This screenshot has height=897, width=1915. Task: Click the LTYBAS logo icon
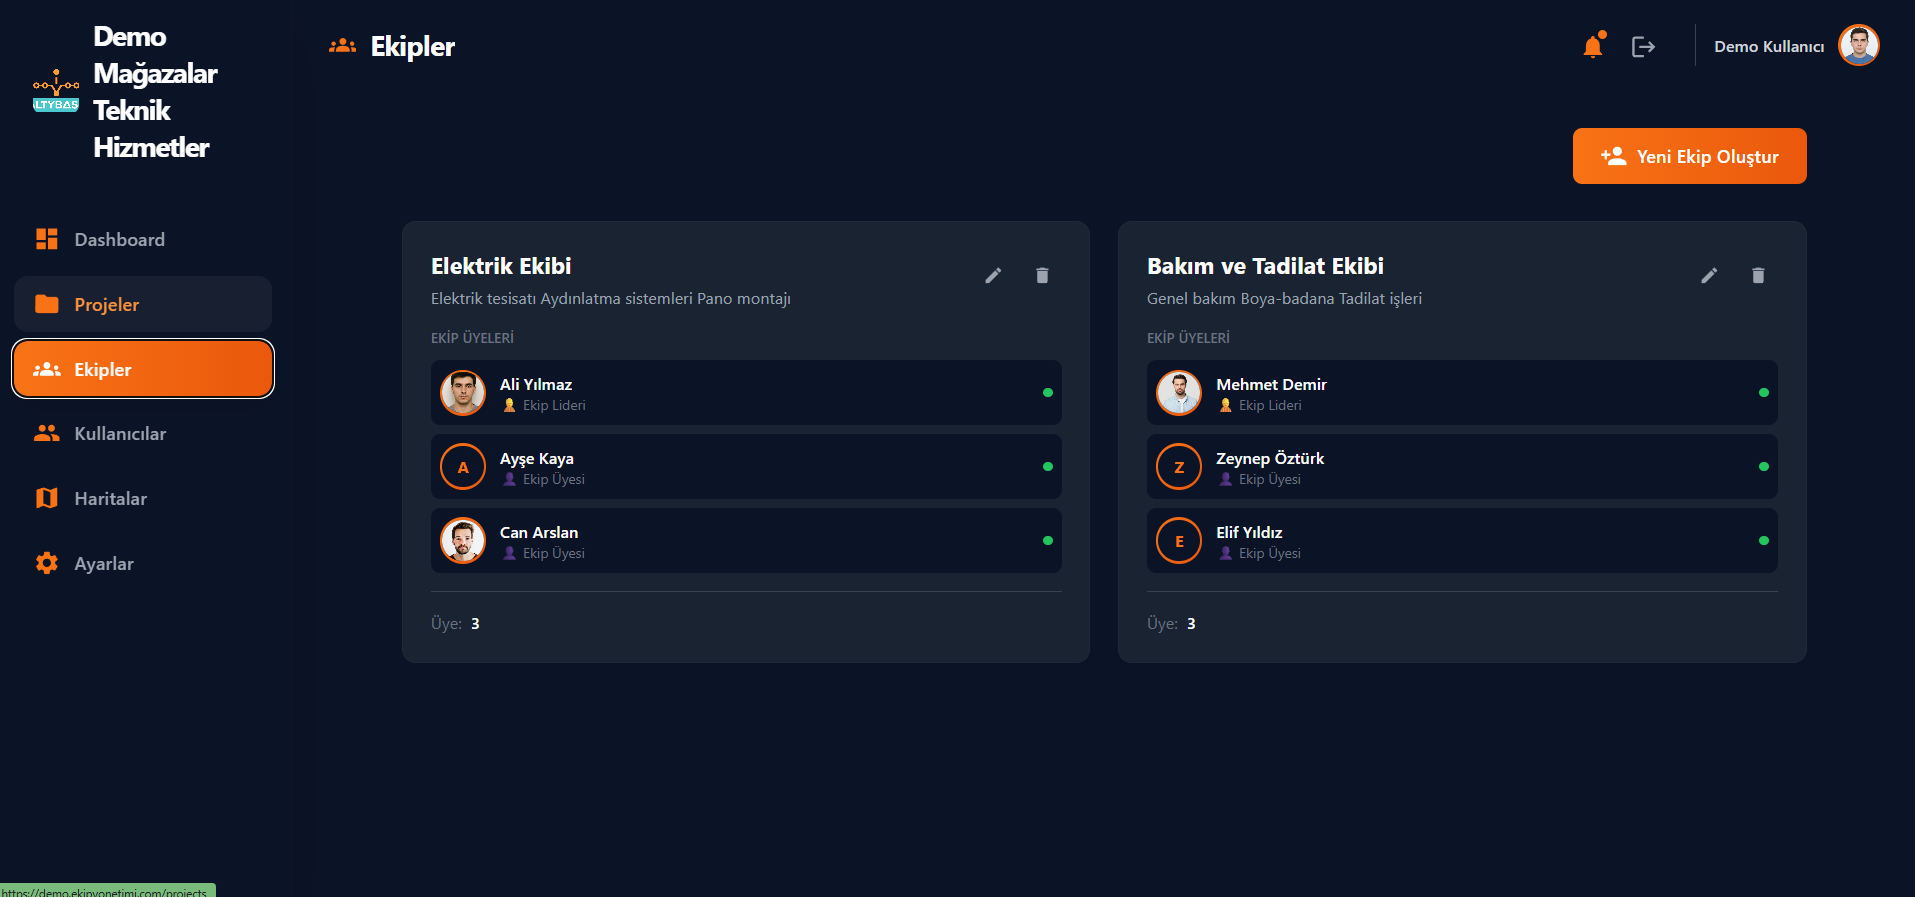coord(56,91)
